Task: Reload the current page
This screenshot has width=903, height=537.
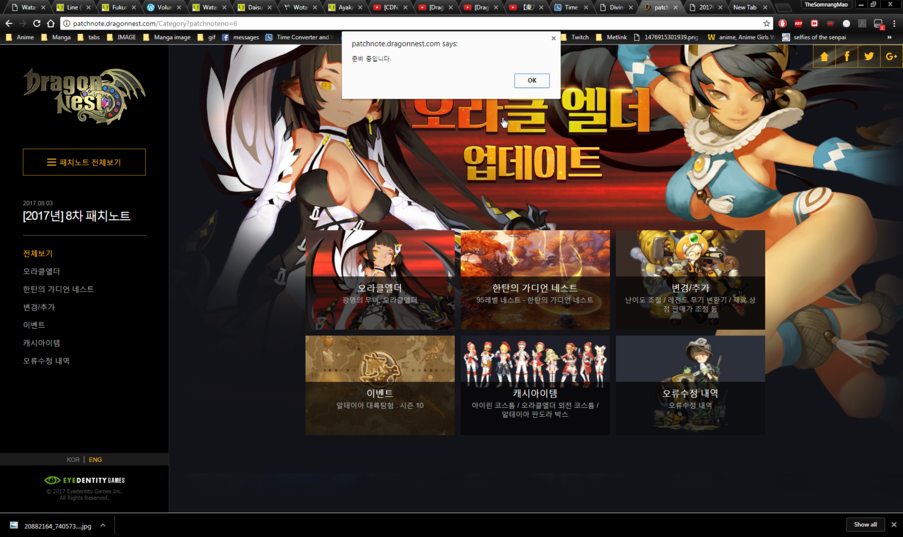Action: point(36,24)
